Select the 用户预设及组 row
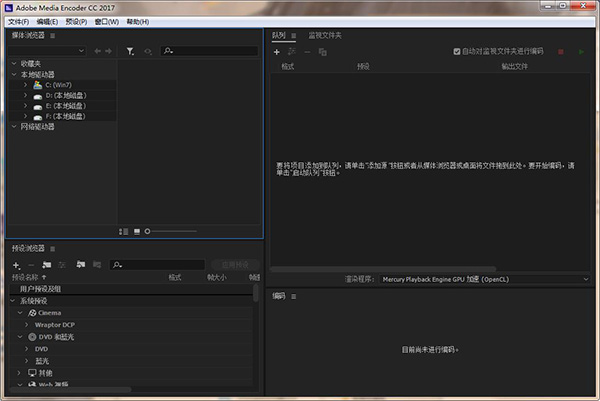This screenshot has width=600, height=401. coord(131,289)
